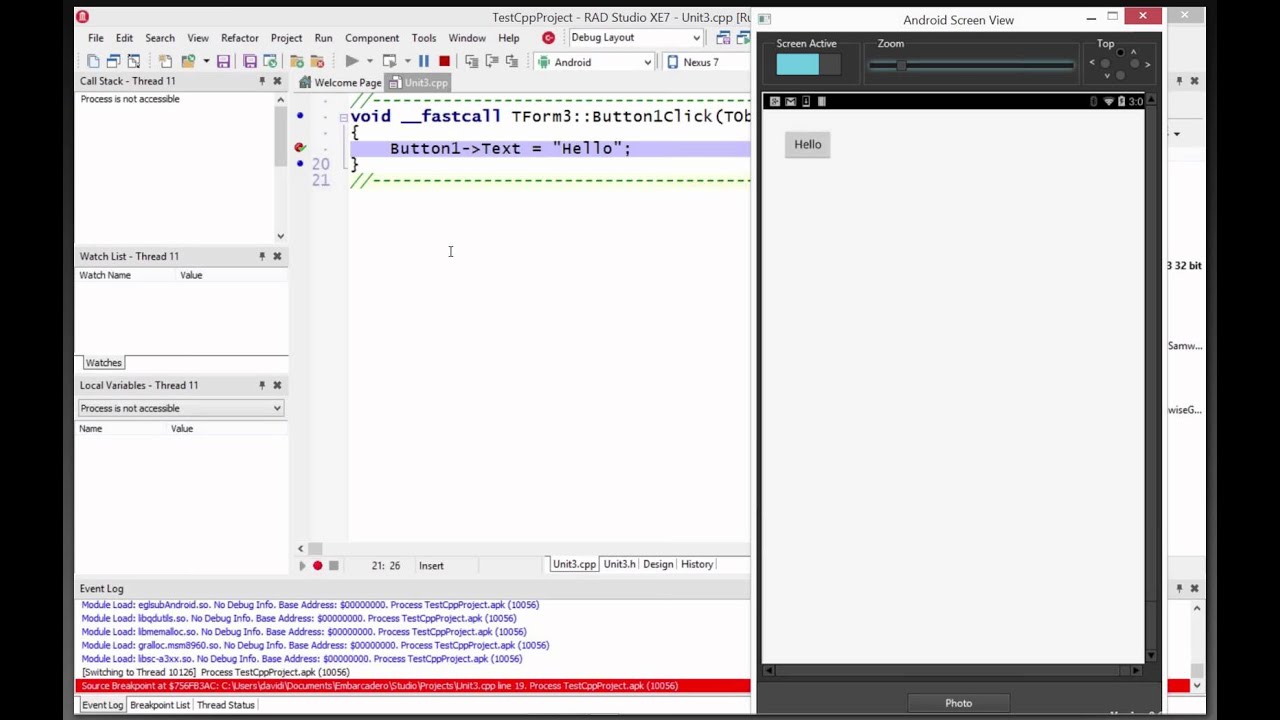
Task: Pin the Call Stack panel
Action: pos(262,81)
